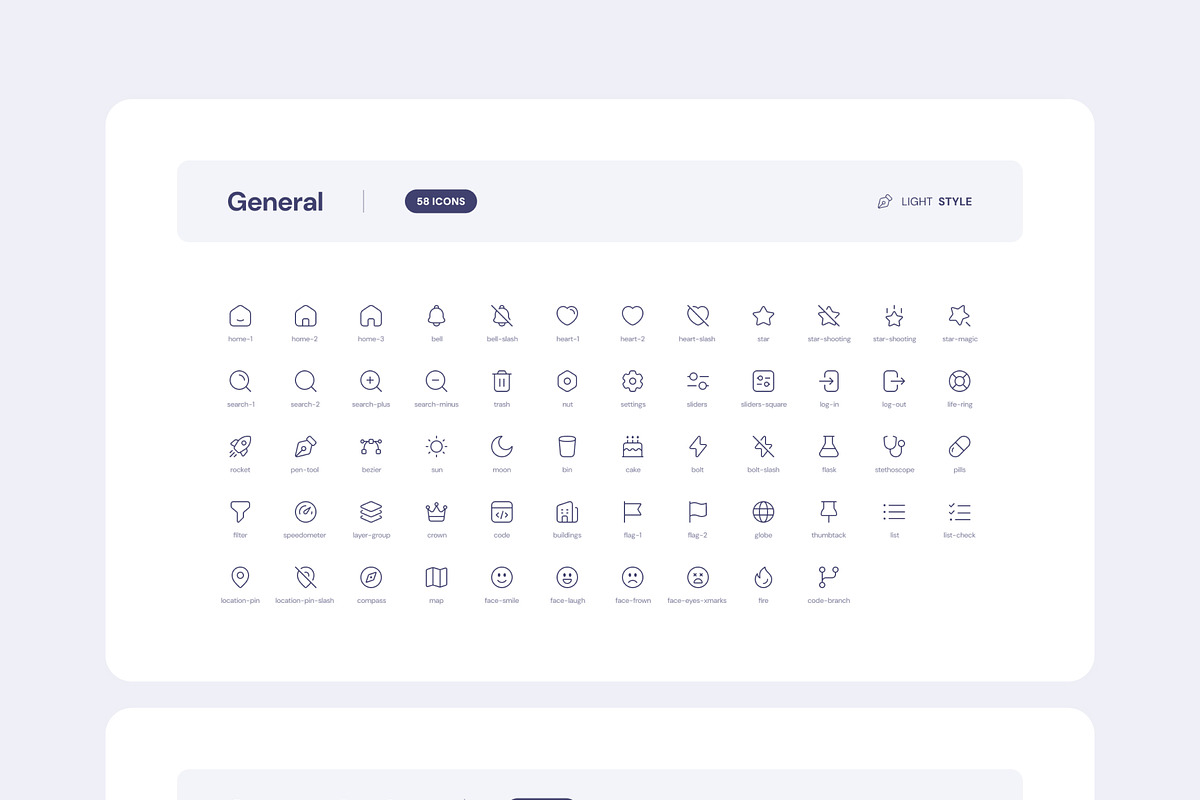Click the filter funnel icon
This screenshot has height=800, width=1200.
point(240,512)
